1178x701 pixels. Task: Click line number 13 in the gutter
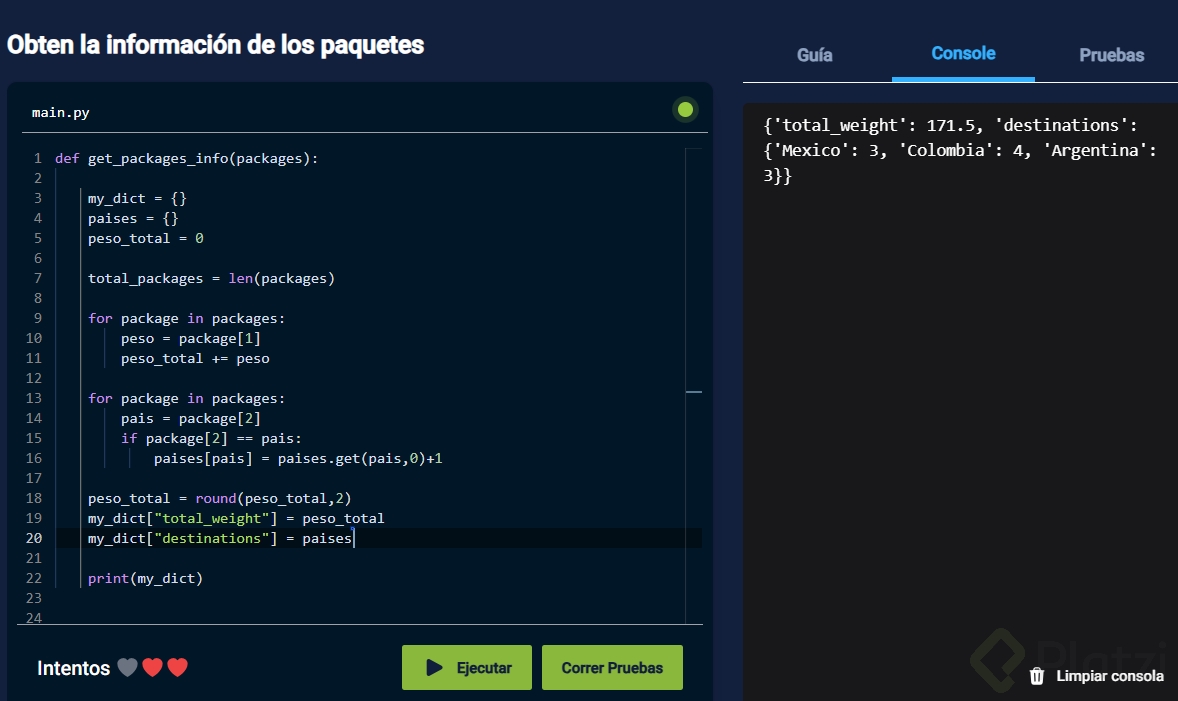click(x=35, y=398)
